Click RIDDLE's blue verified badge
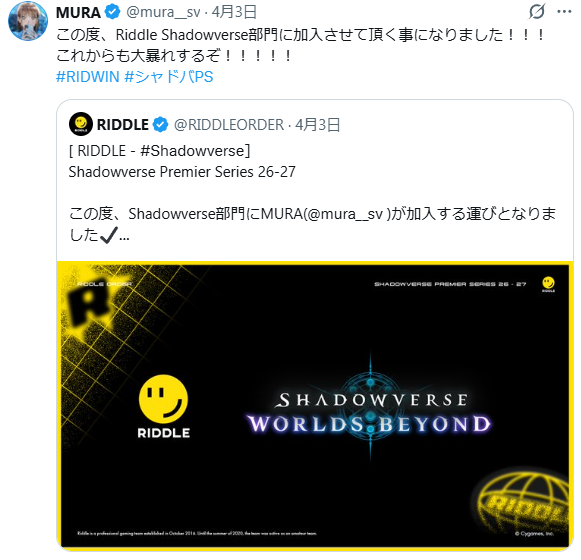Viewport: 581px width, 560px height. [x=160, y=125]
